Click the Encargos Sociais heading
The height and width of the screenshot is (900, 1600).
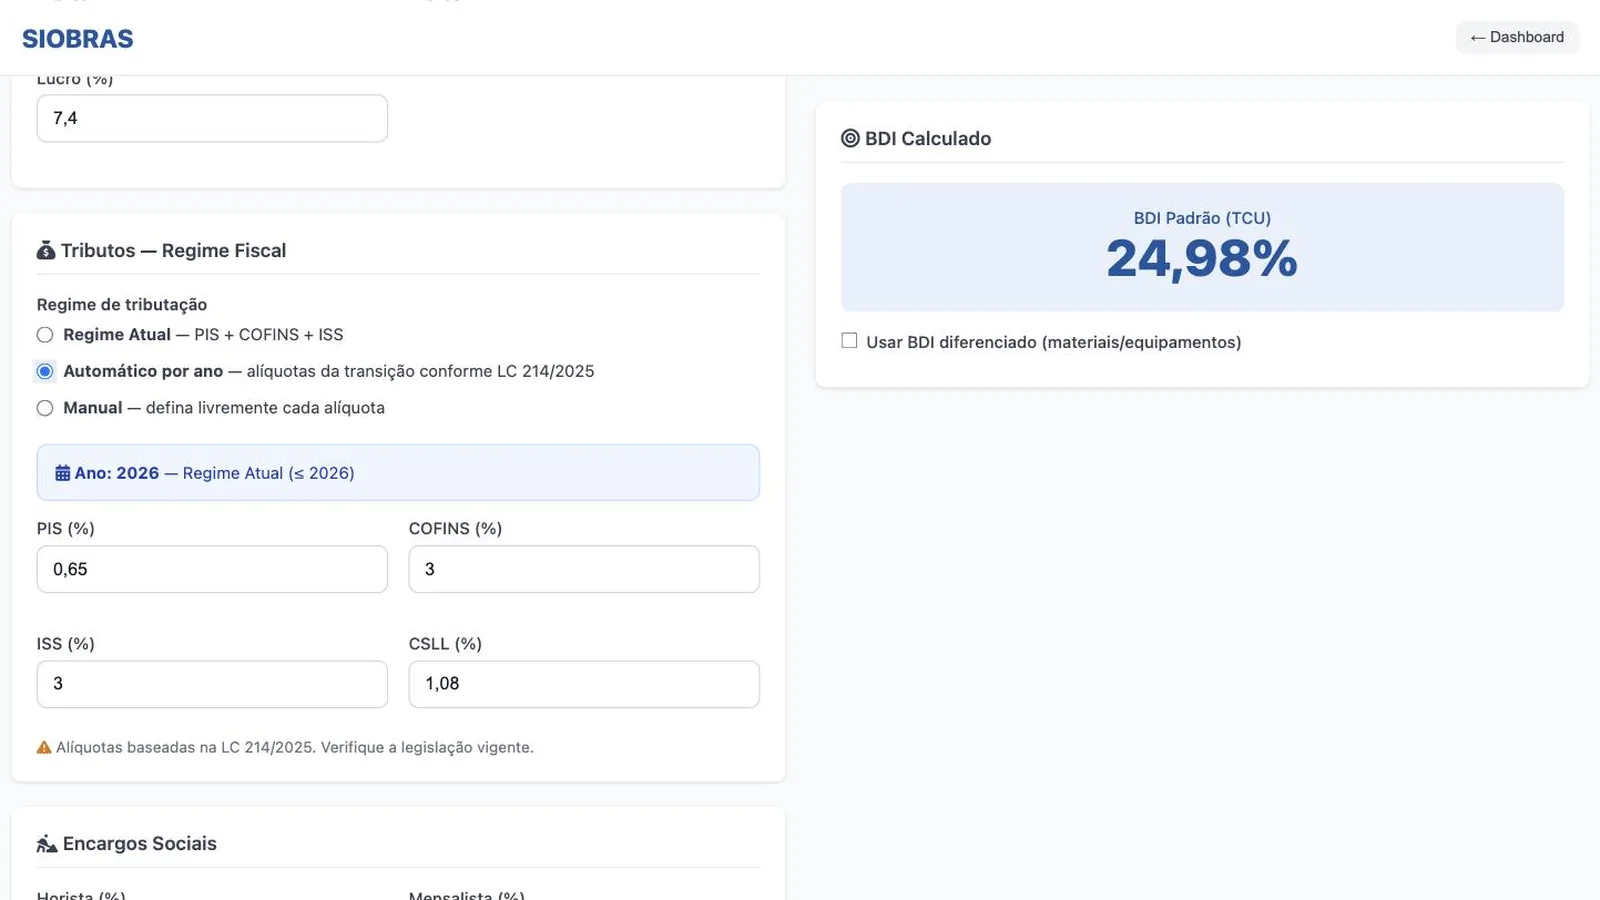coord(140,844)
